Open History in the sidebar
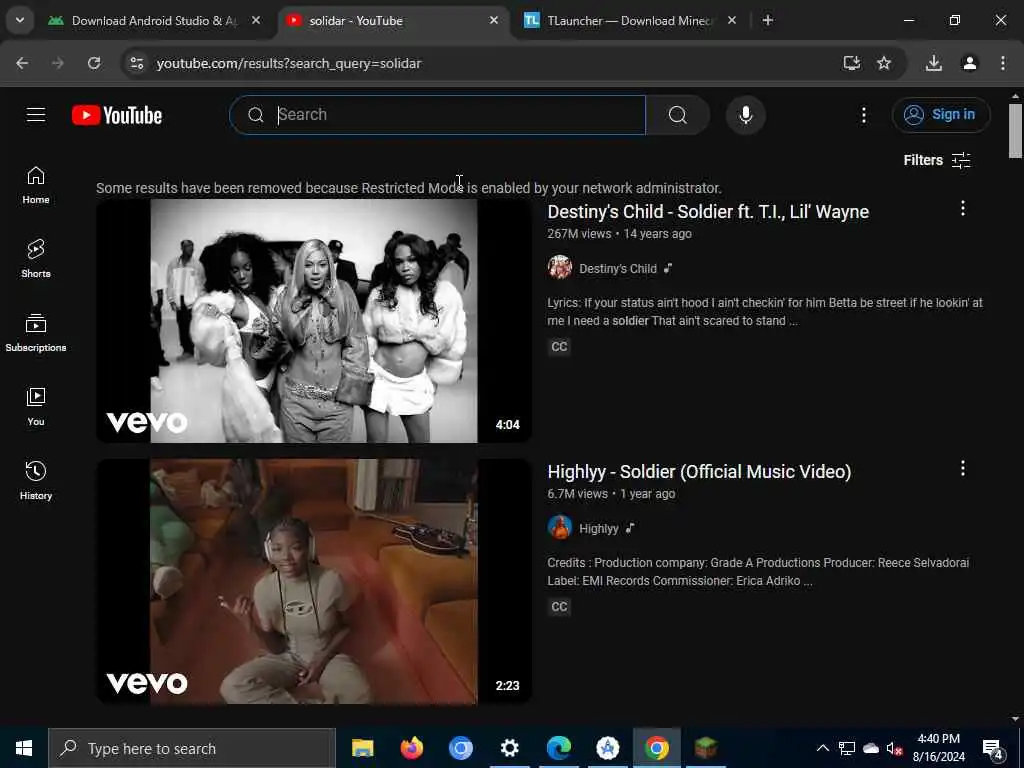 pos(36,481)
